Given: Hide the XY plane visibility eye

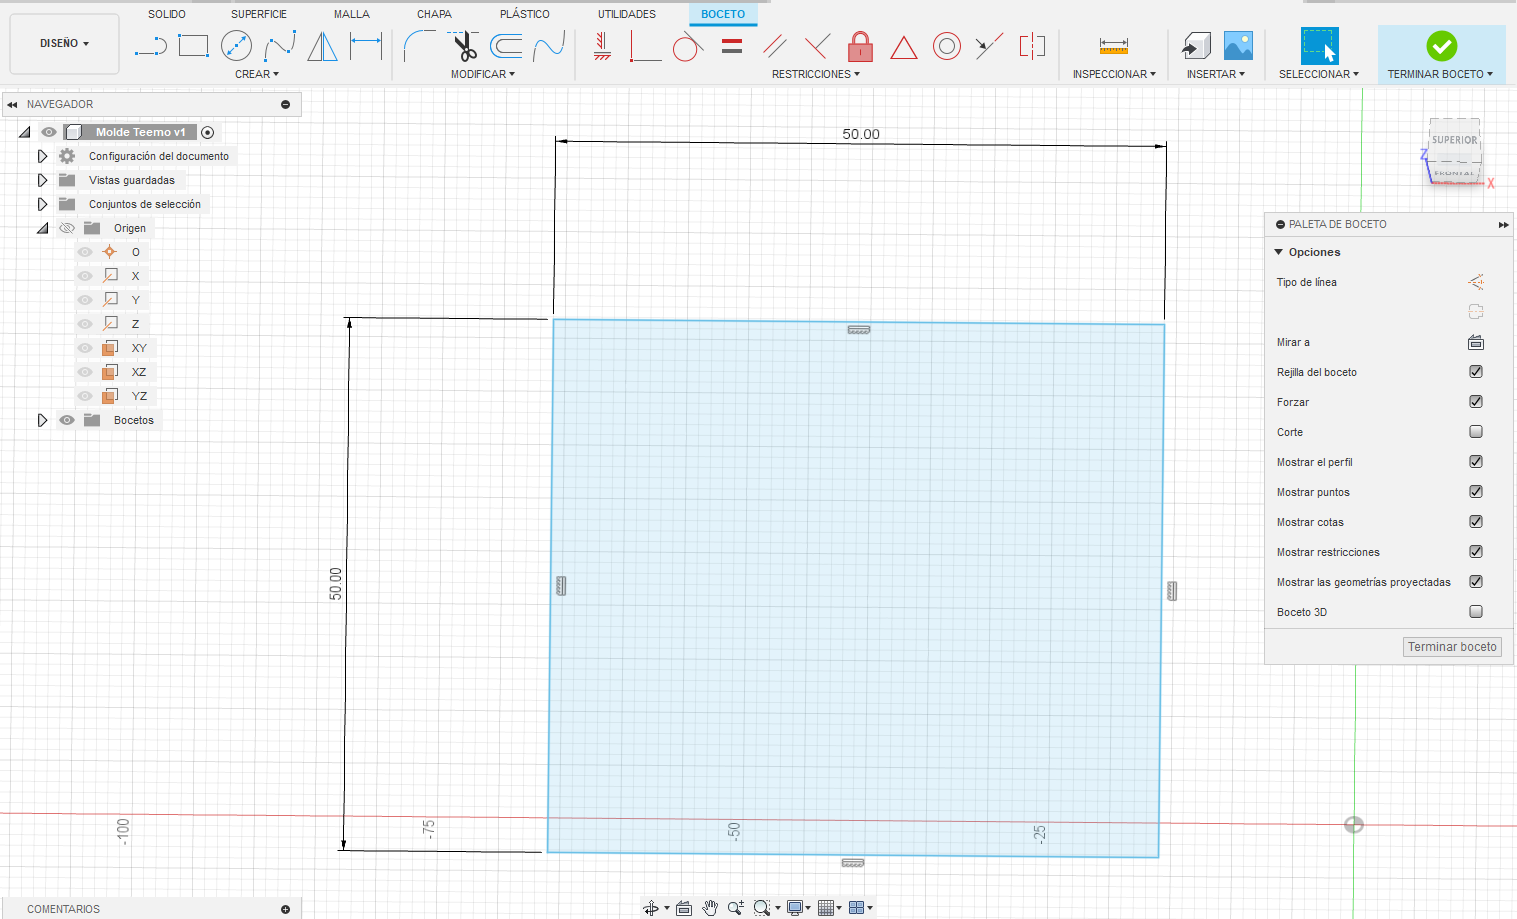Looking at the screenshot, I should 85,347.
